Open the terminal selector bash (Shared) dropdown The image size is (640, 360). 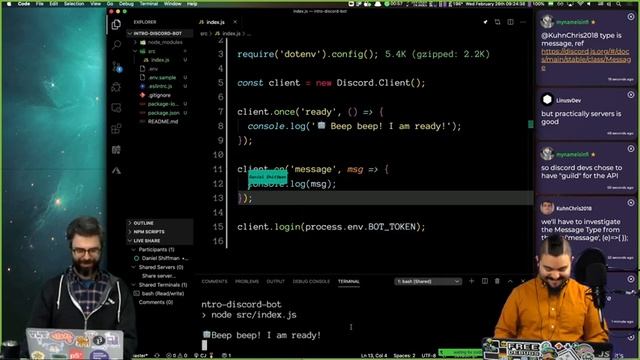pos(428,282)
